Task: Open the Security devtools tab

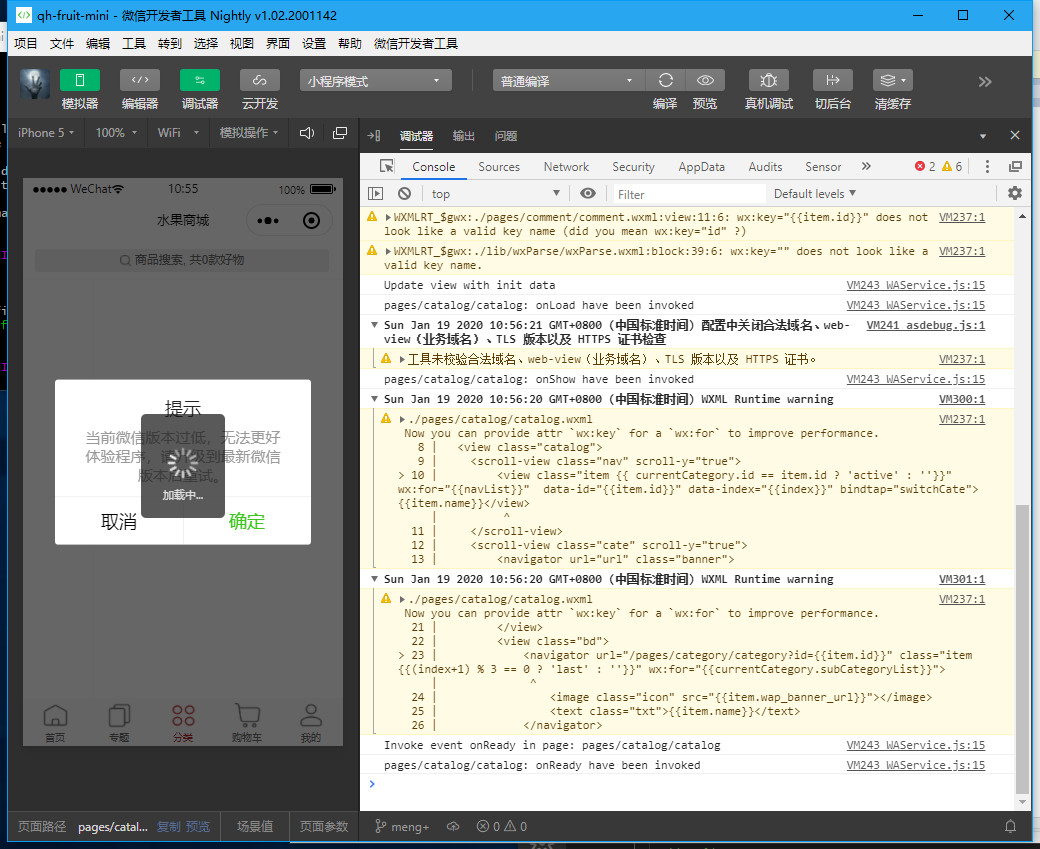Action: (x=633, y=167)
